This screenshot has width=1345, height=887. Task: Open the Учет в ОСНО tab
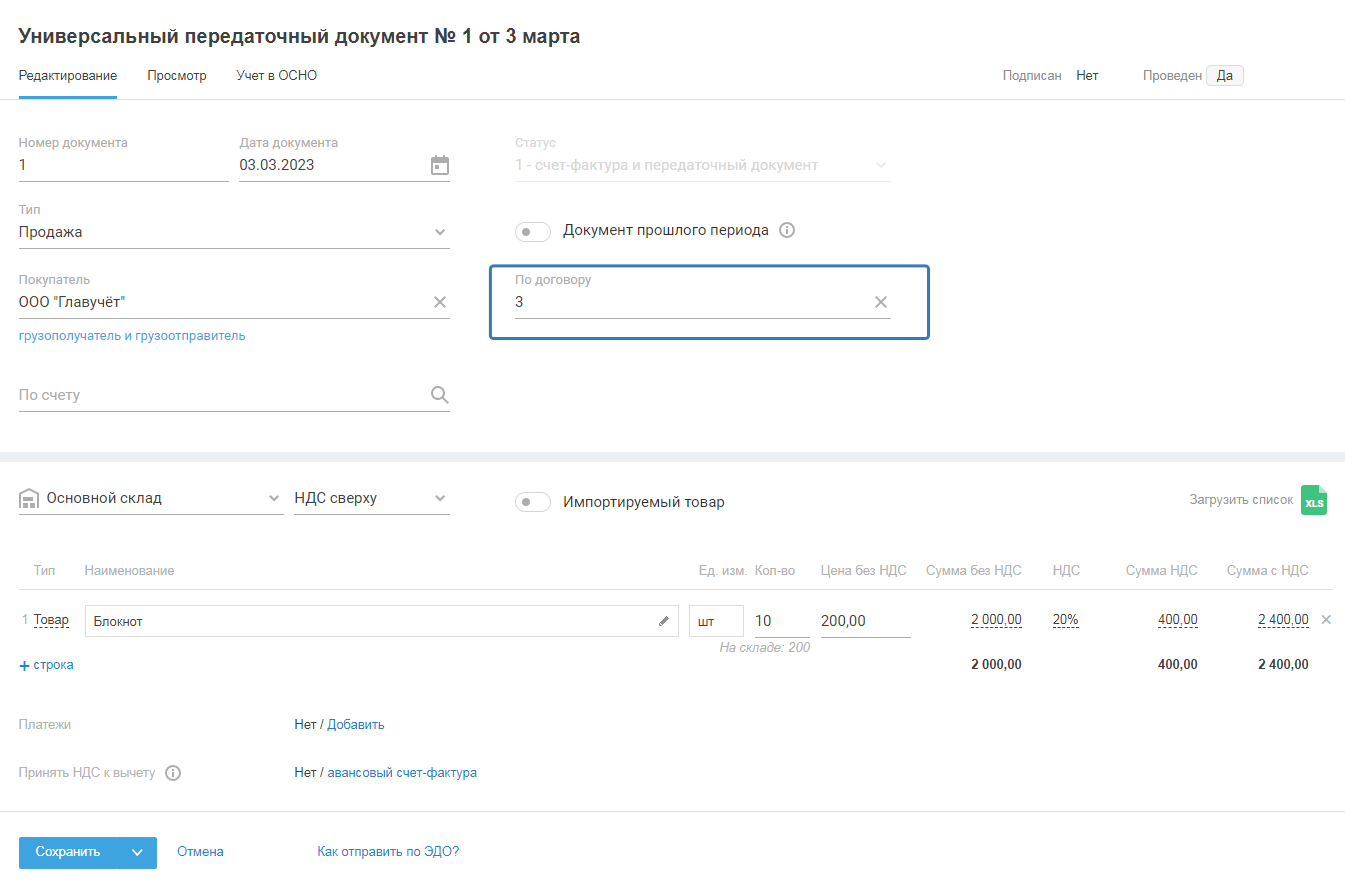click(x=277, y=76)
